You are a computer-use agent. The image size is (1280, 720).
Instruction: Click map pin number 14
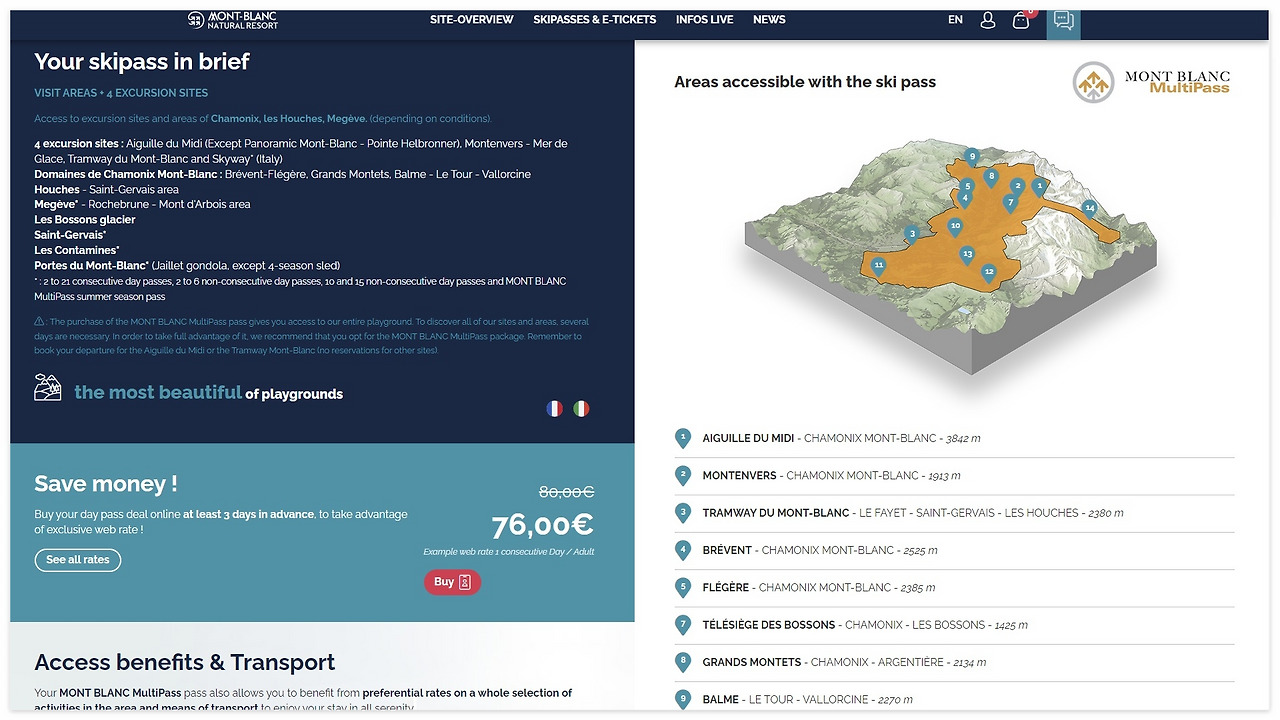(x=1090, y=210)
